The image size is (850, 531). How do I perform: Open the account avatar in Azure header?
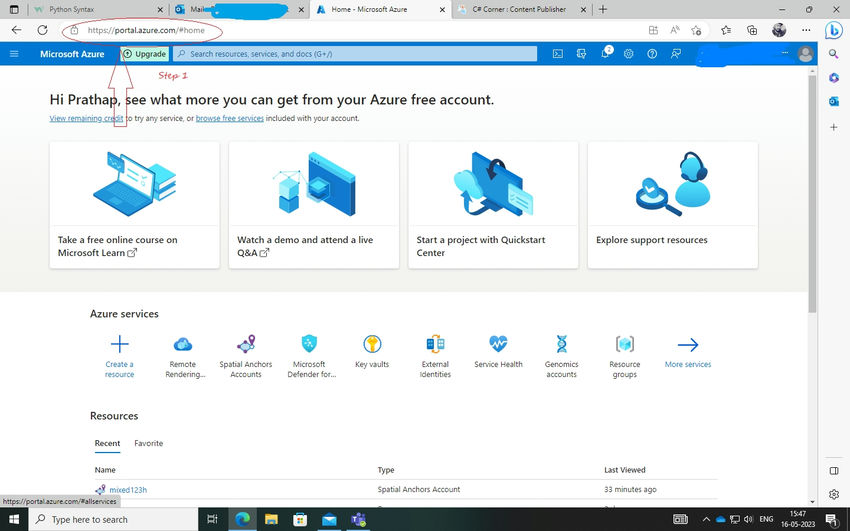tap(805, 54)
